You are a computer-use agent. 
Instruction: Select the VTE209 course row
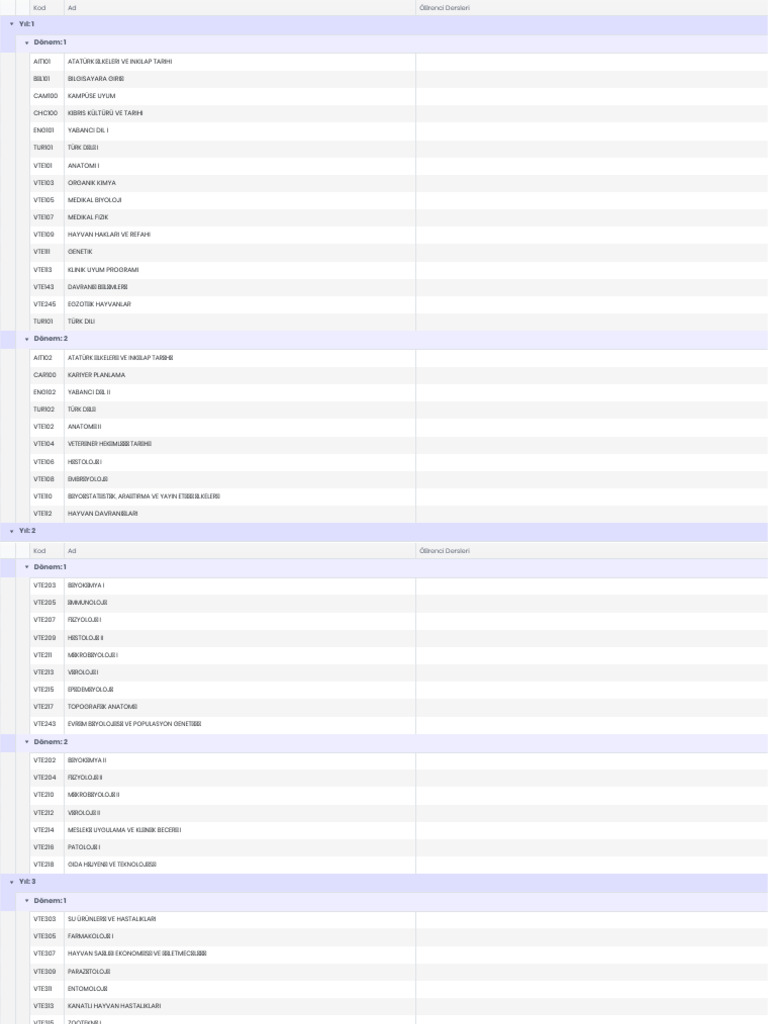(398, 638)
